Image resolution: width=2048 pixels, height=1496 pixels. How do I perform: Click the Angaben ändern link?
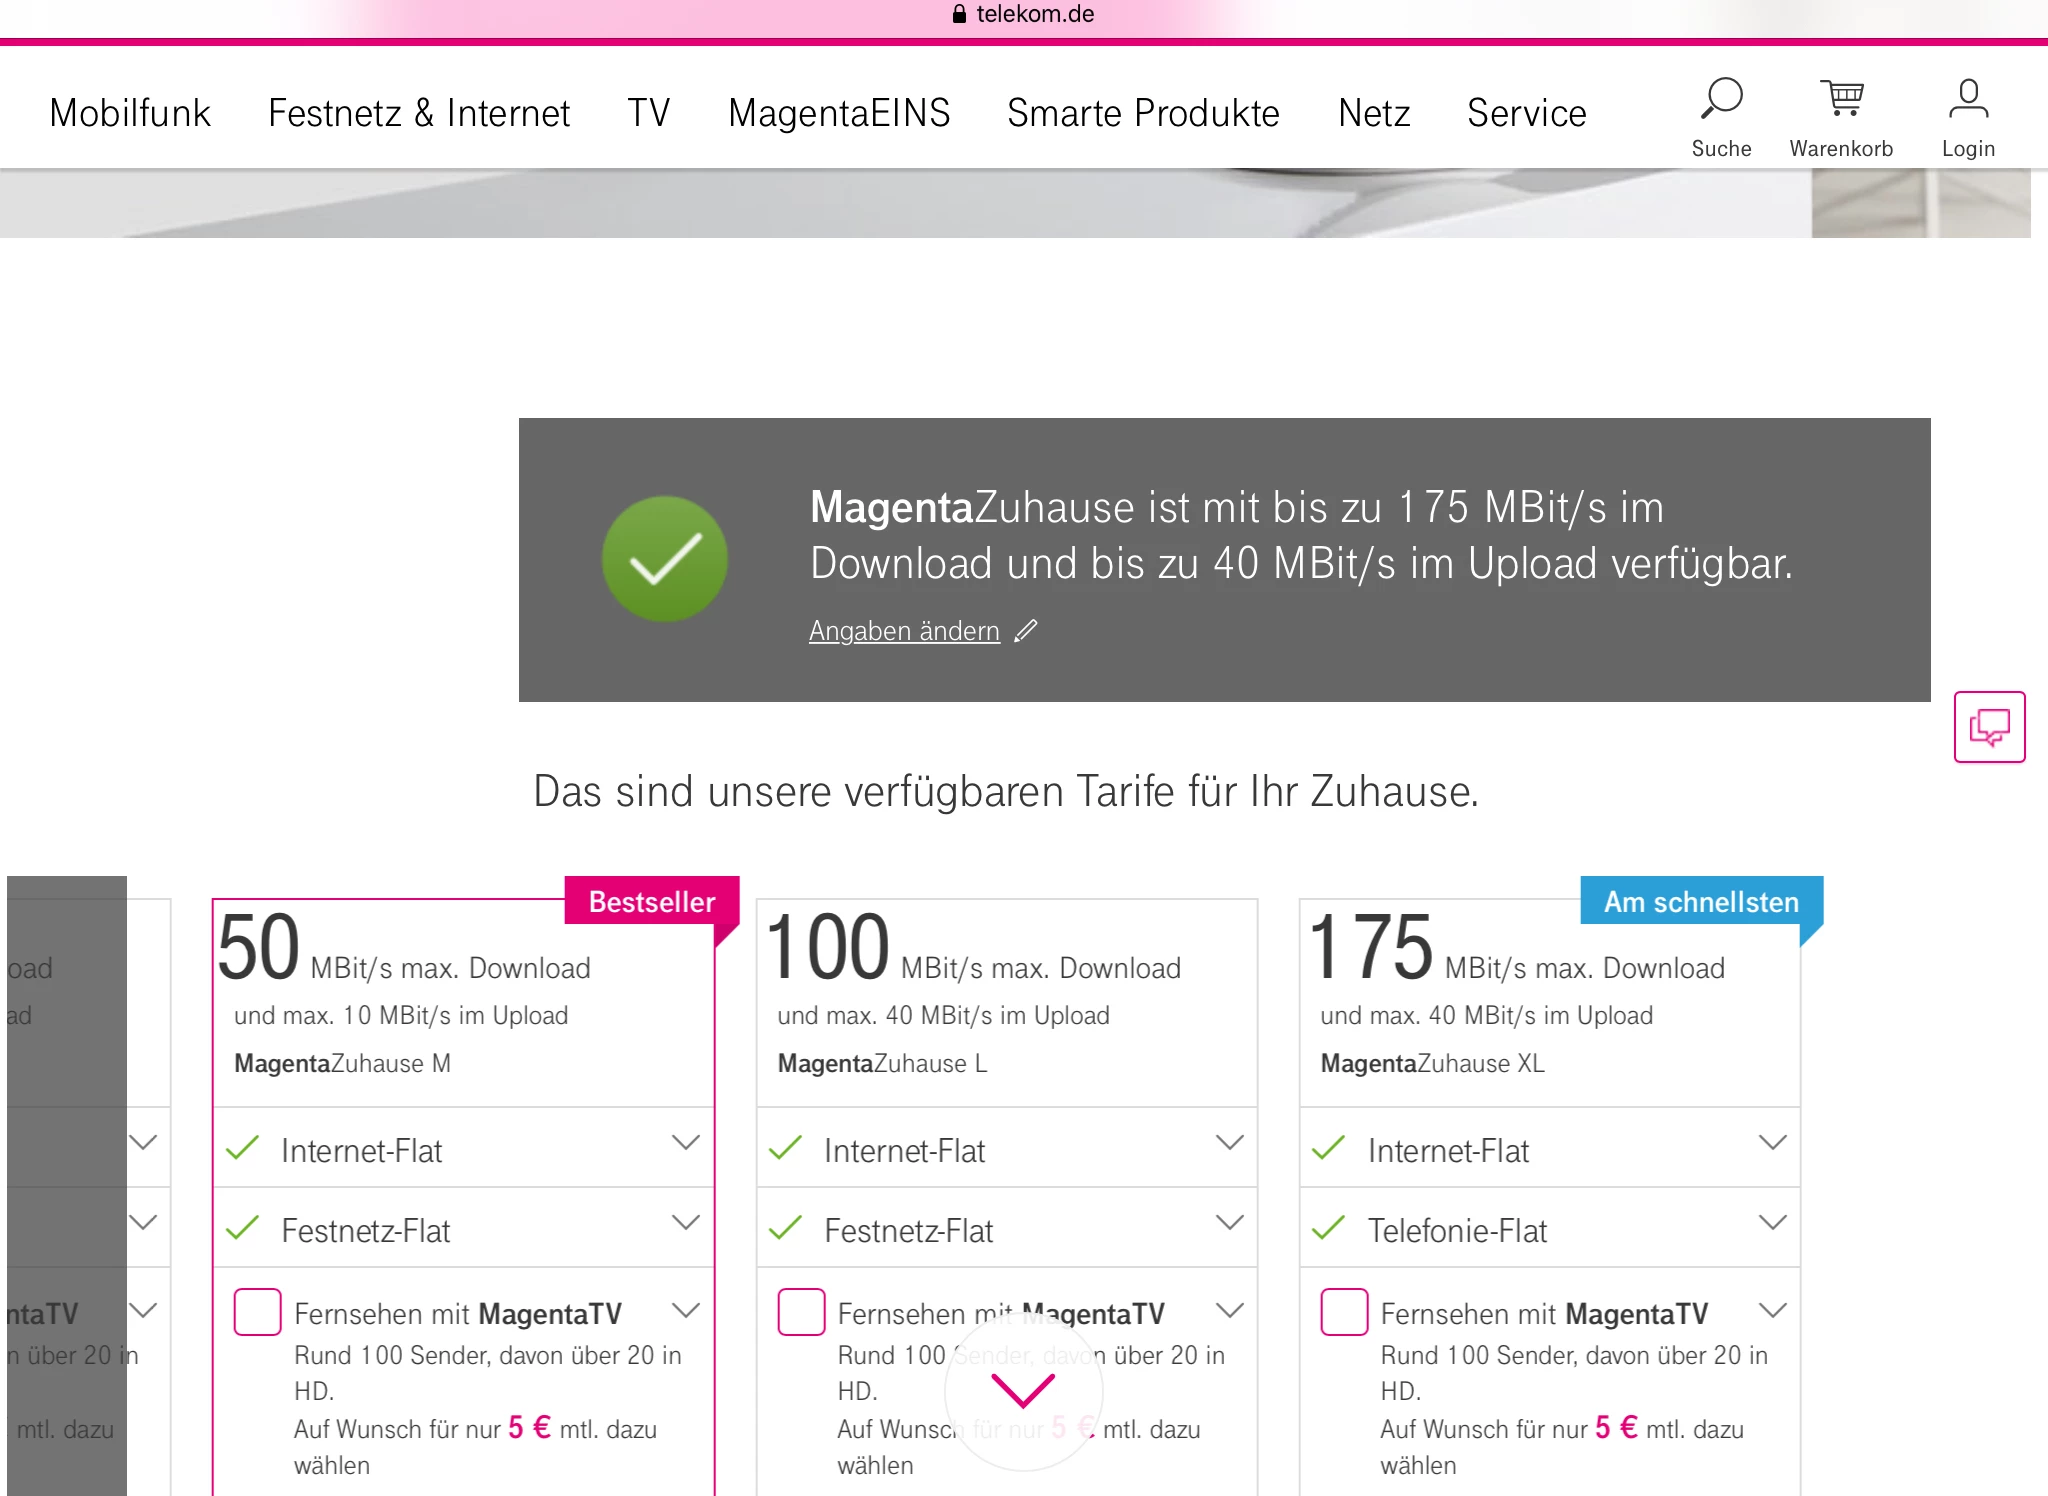tap(904, 631)
